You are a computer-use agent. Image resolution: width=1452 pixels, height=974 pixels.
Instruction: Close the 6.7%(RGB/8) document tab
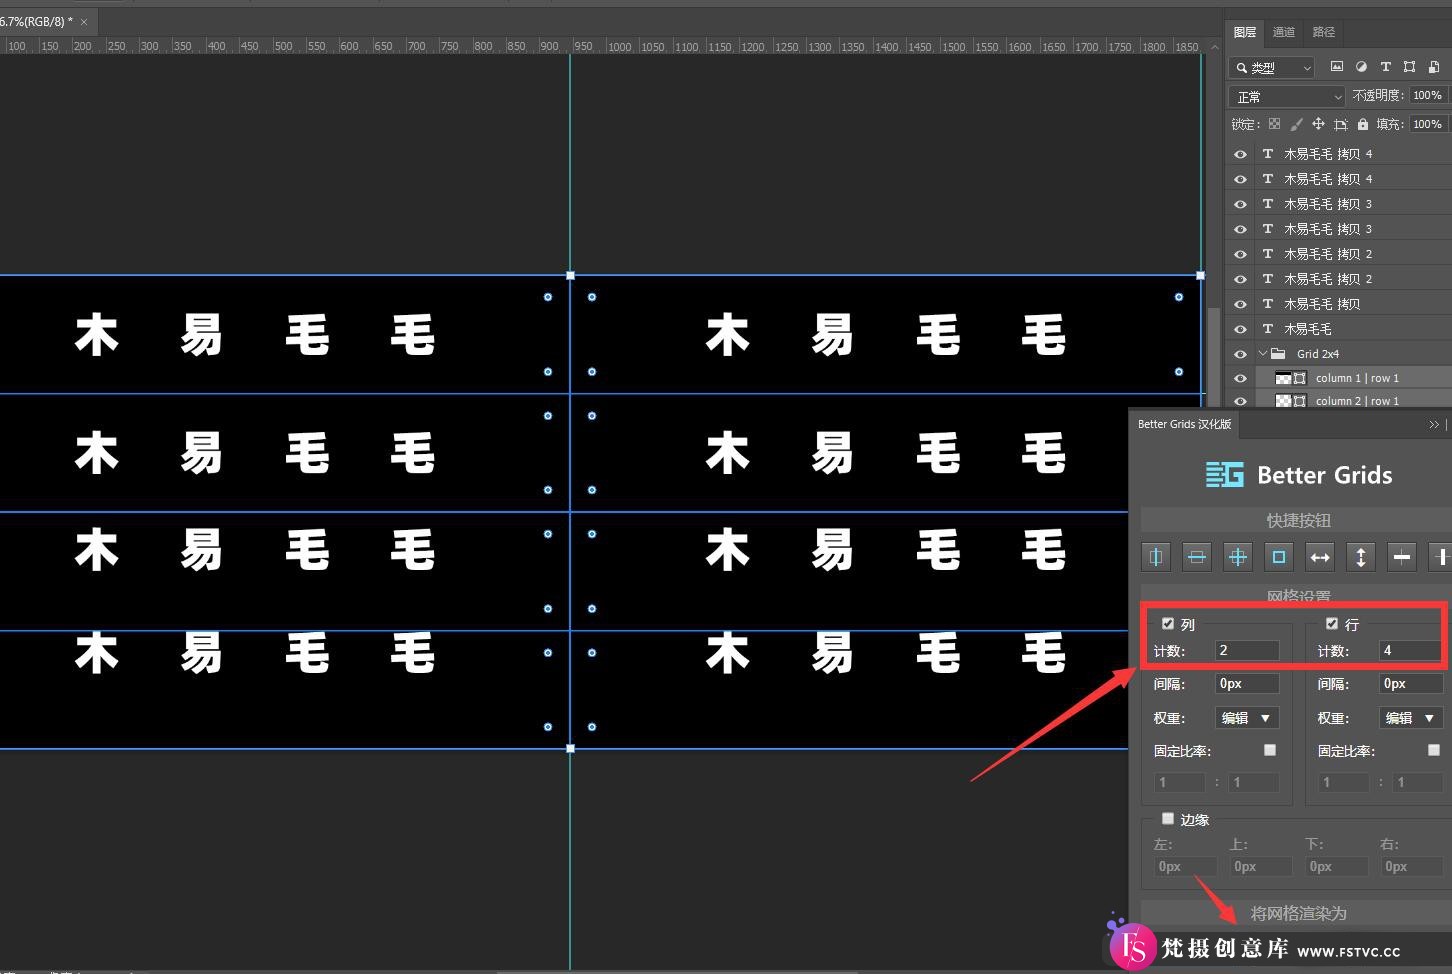(85, 22)
